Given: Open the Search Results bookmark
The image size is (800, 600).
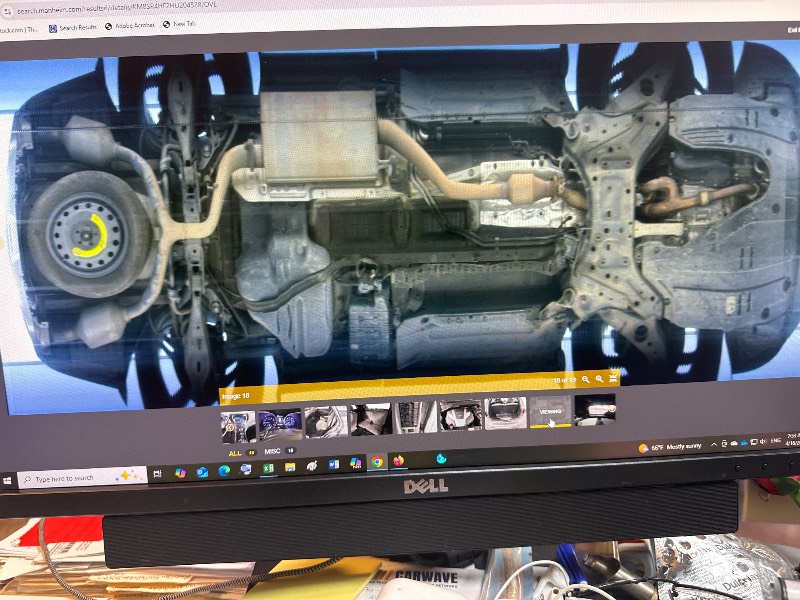Looking at the screenshot, I should (72, 28).
